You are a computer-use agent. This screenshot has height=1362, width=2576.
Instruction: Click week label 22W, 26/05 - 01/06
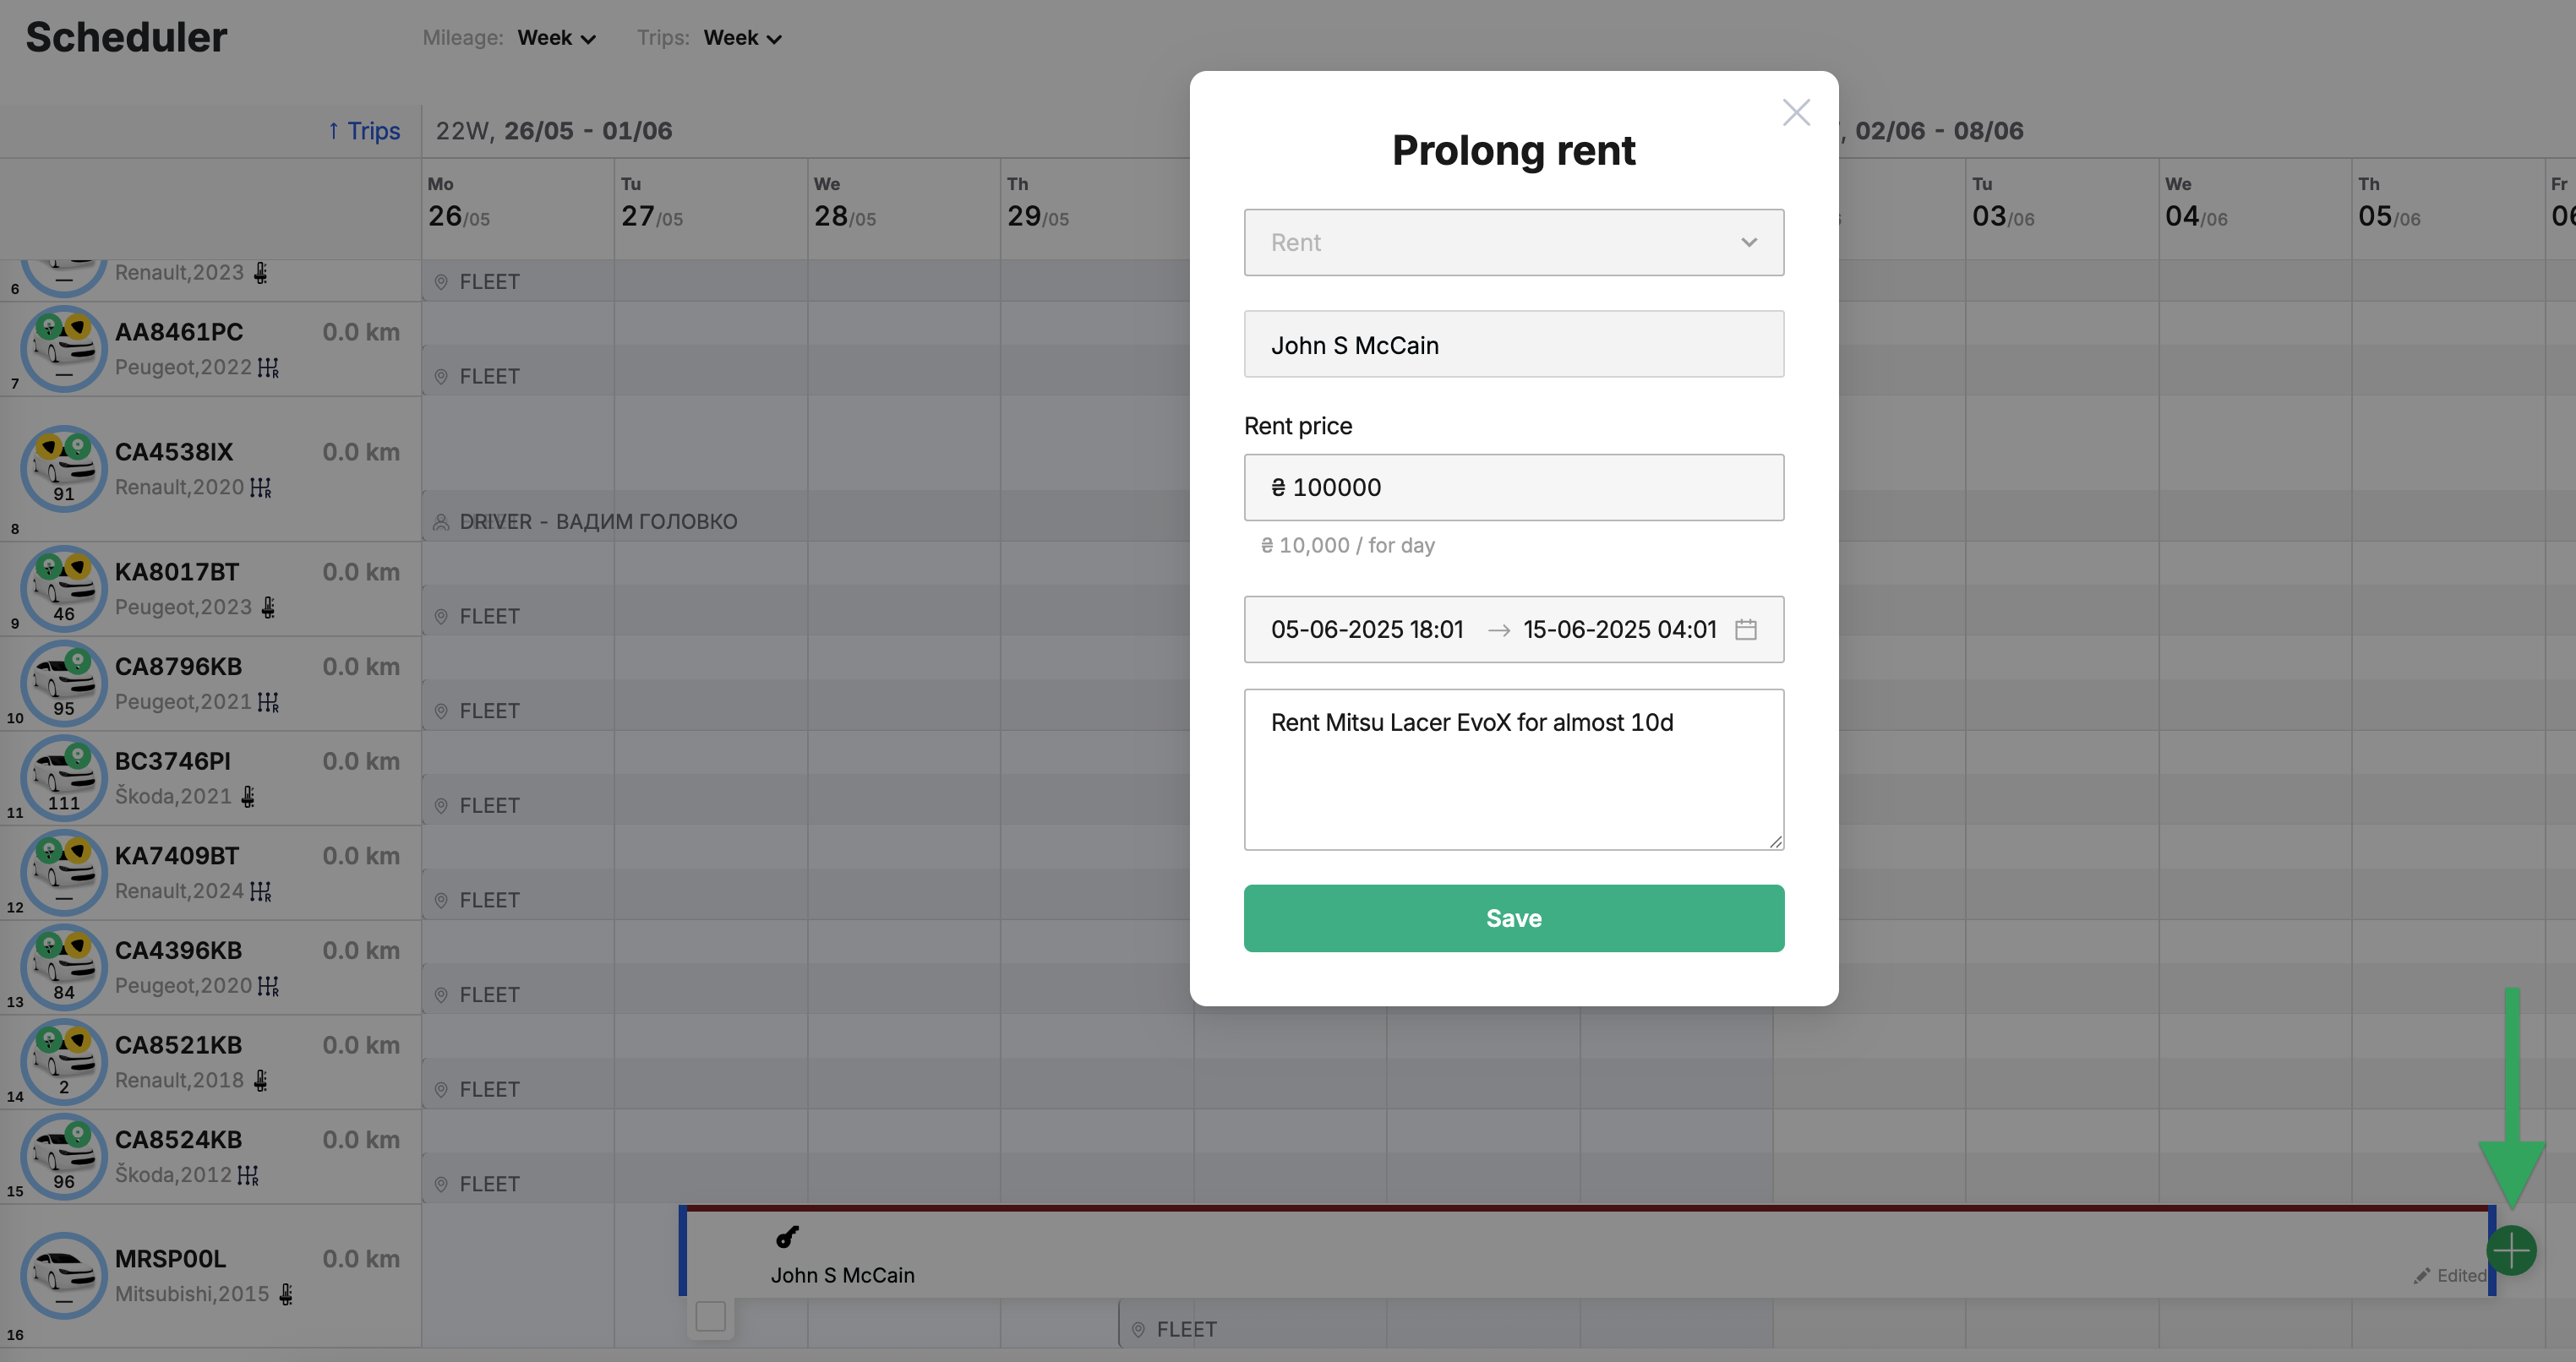(x=554, y=131)
